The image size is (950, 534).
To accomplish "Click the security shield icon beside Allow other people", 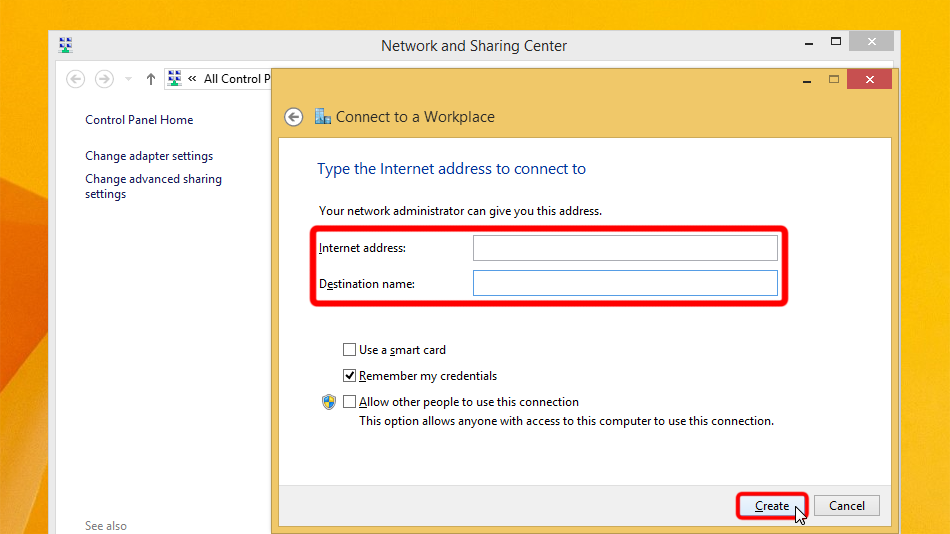I will [329, 402].
